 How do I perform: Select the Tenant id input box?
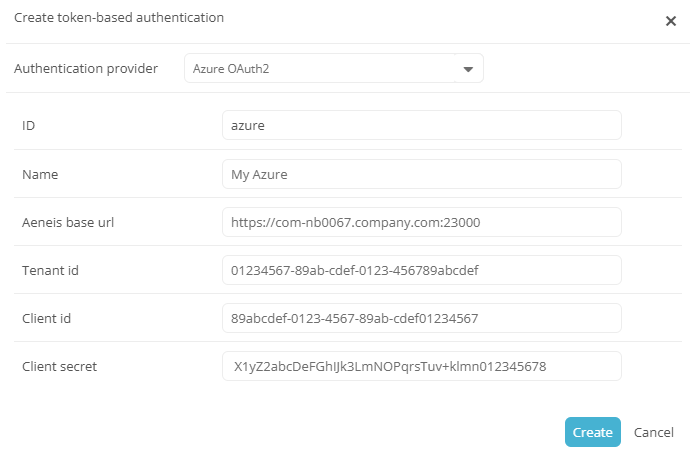tap(421, 270)
